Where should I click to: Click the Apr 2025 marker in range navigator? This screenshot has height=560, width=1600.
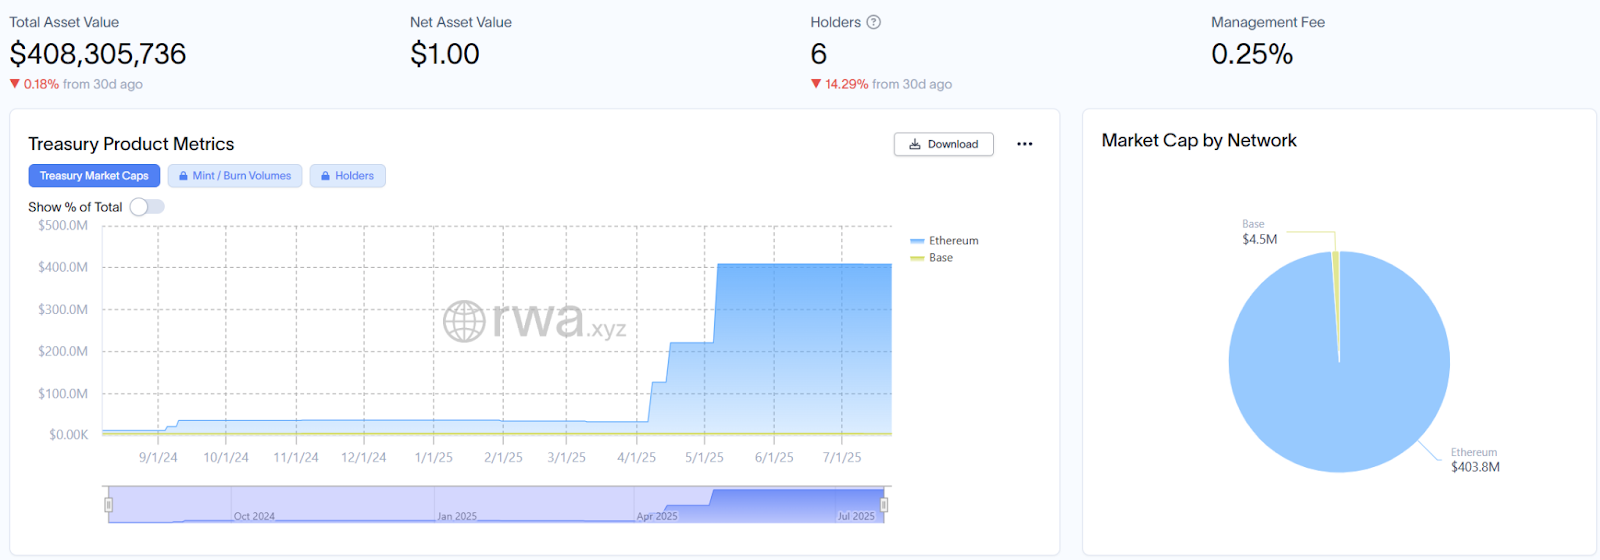[657, 516]
